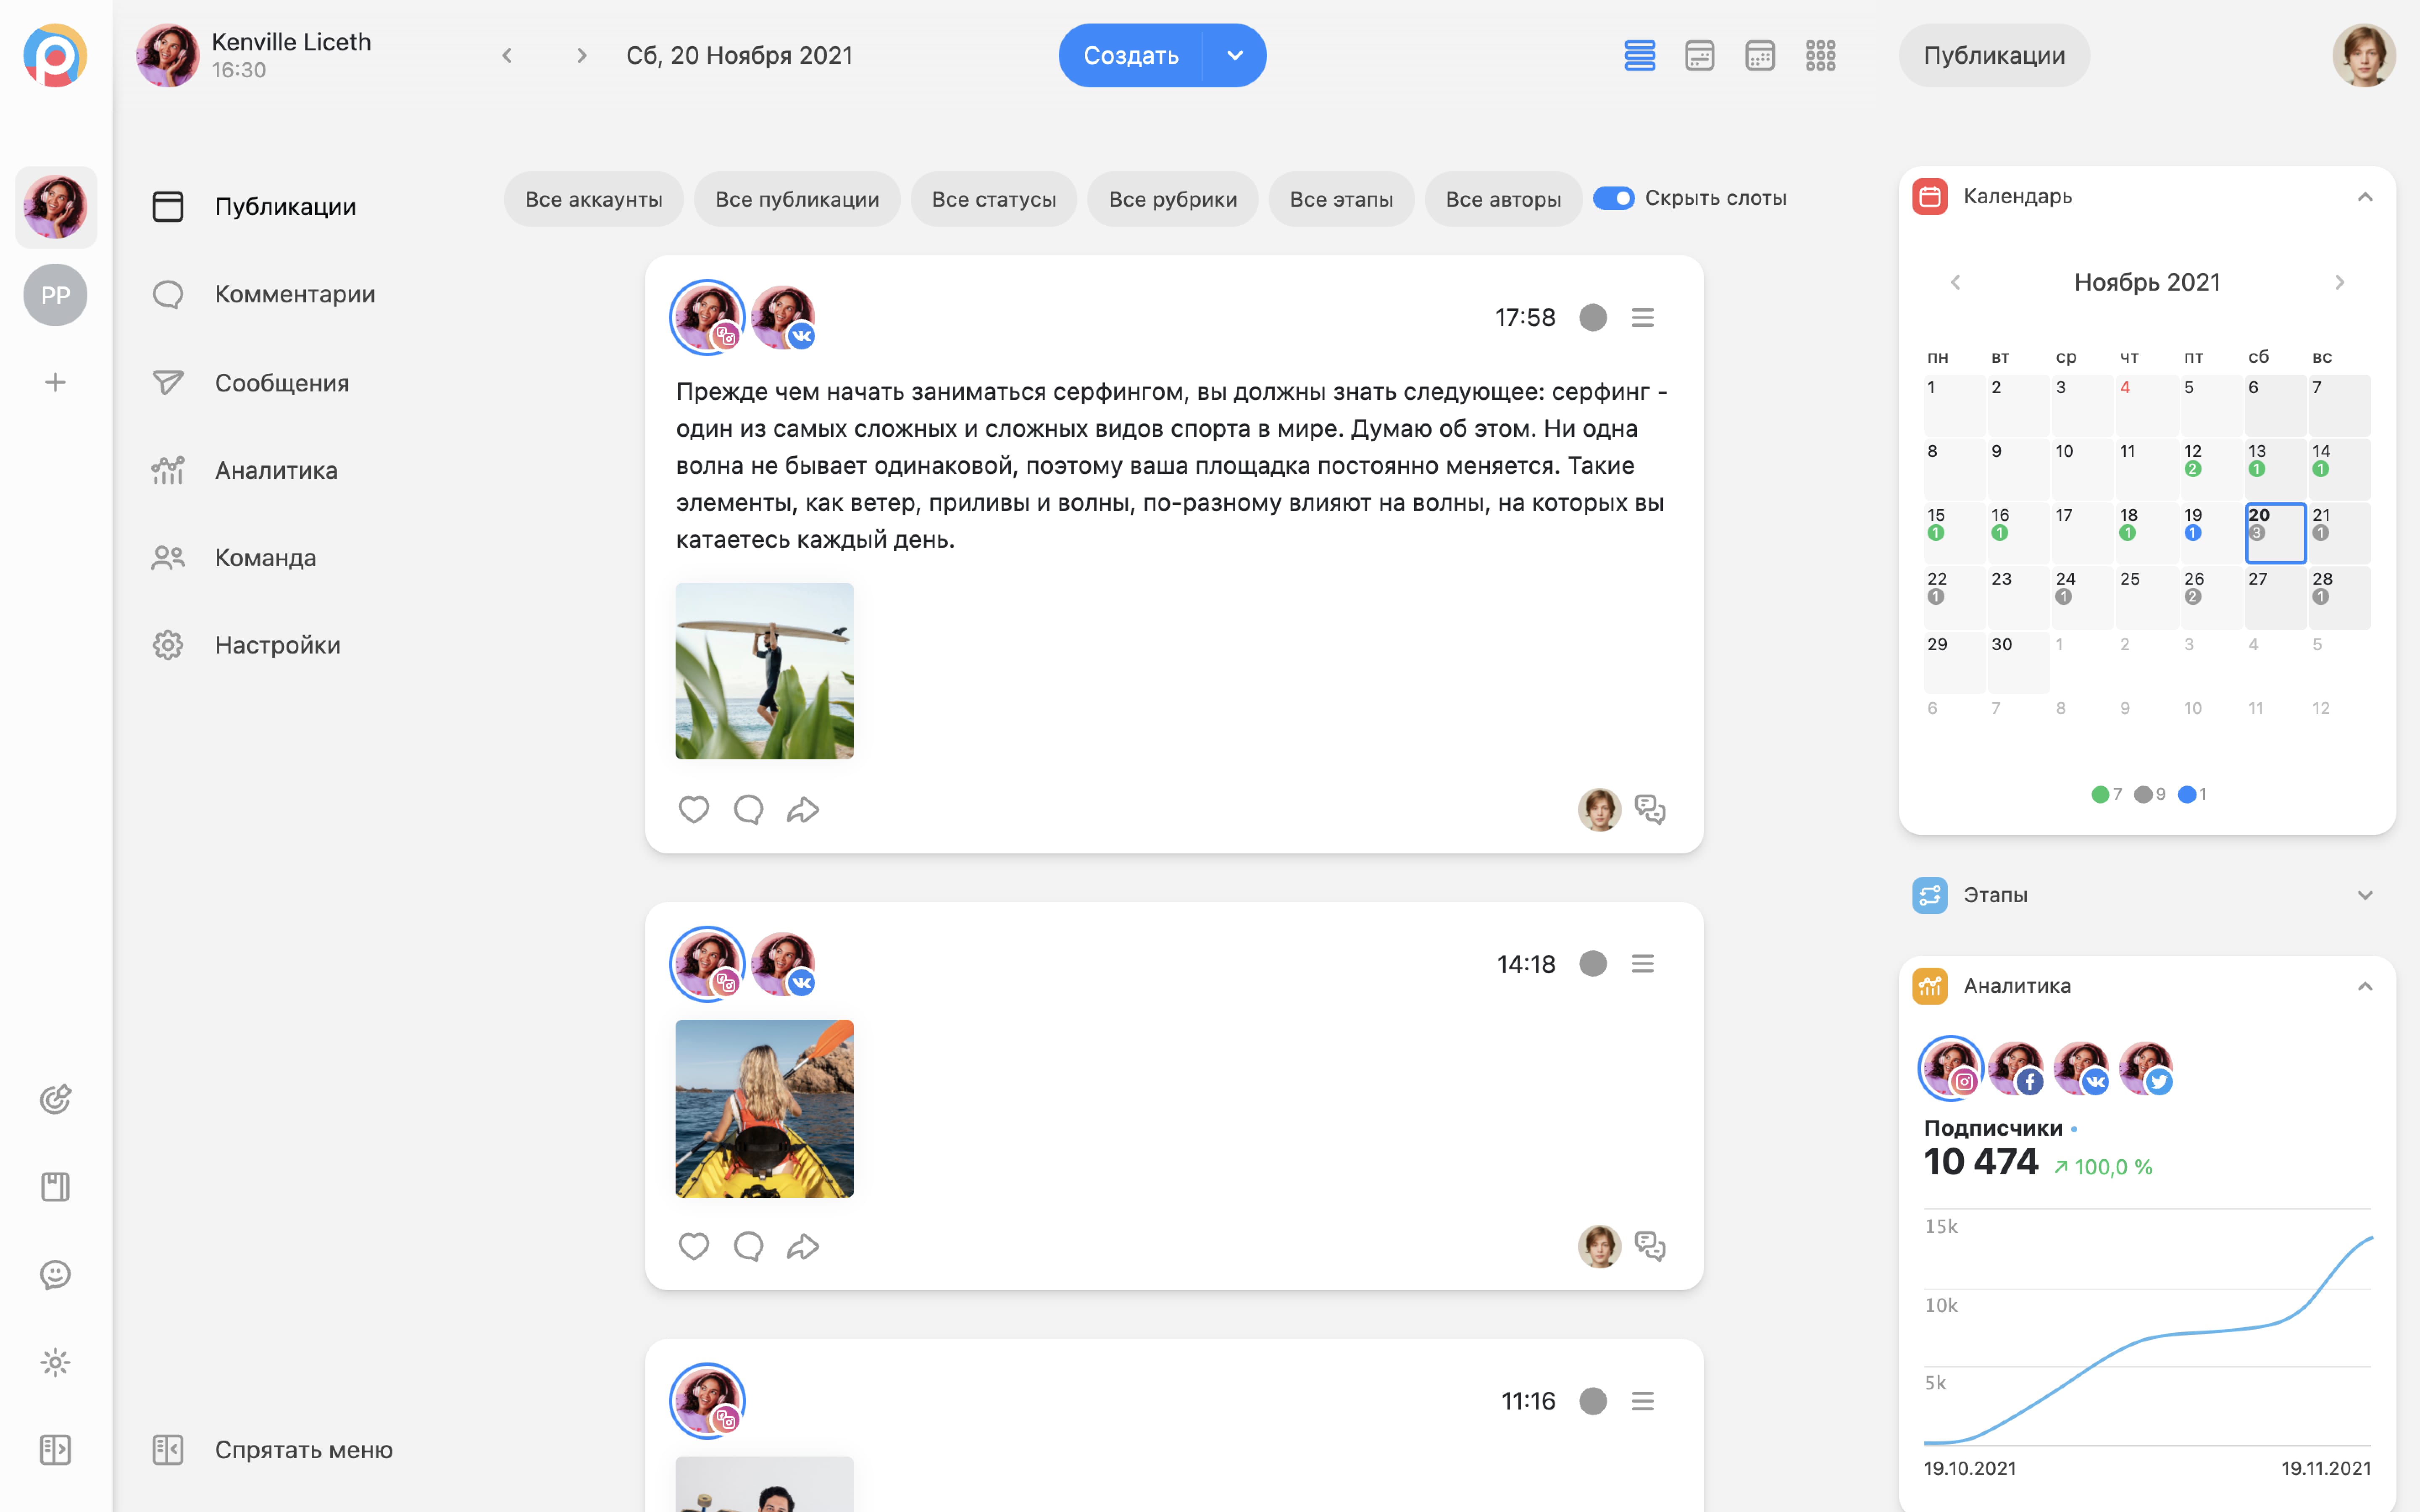Open the bookmark guide icon in sidebar

(x=55, y=1187)
